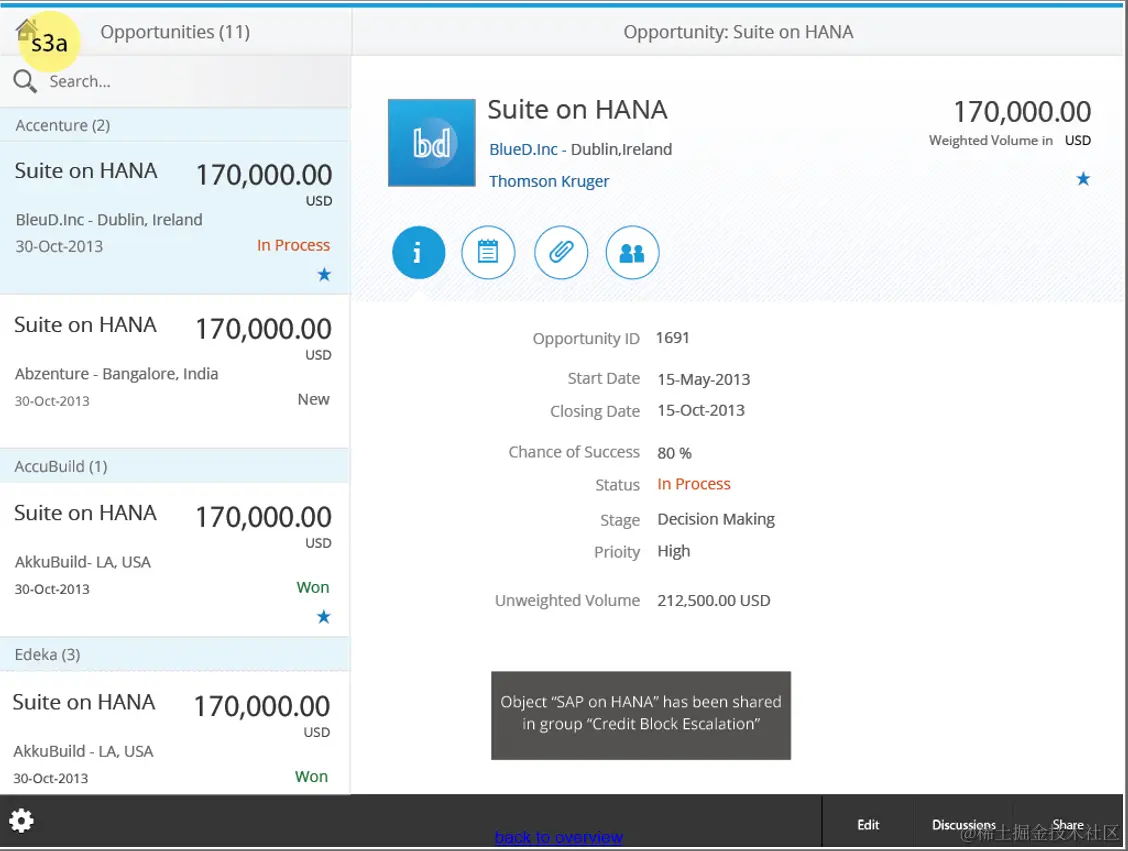The image size is (1128, 851).
Task: Click the Edit button
Action: [868, 824]
